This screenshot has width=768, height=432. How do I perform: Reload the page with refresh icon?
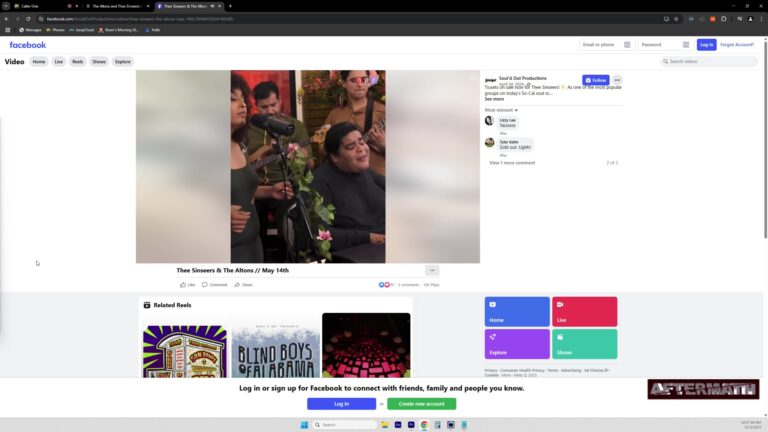pyautogui.click(x=28, y=19)
